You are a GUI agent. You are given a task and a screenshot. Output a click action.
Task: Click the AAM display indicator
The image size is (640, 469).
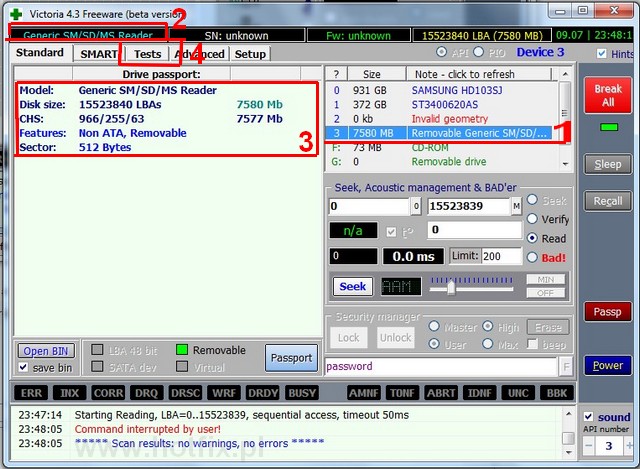point(400,287)
